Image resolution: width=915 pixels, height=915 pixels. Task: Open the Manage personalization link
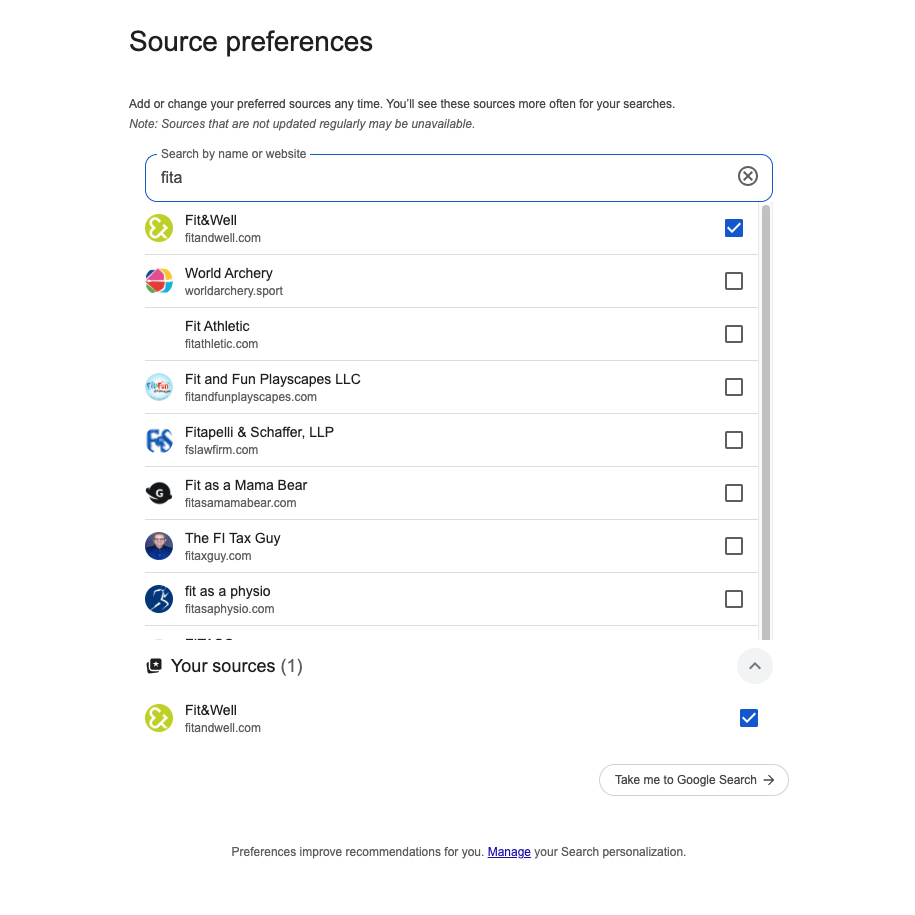509,852
